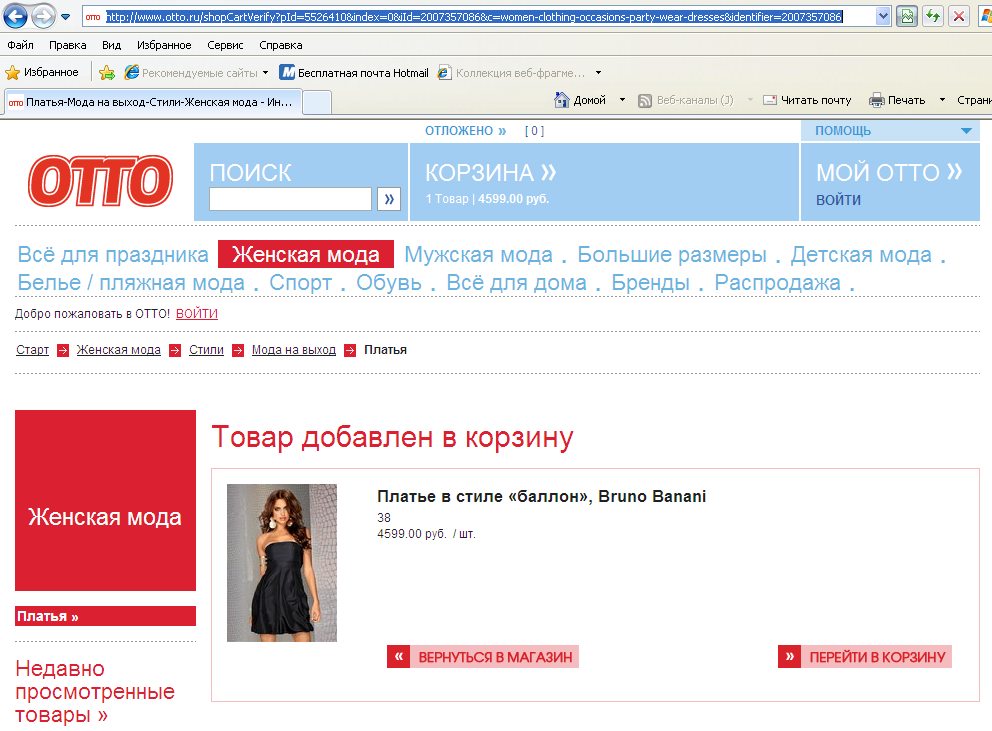Screen dimensions: 992x731
Task: Open the Сервис menu
Action: pos(225,45)
